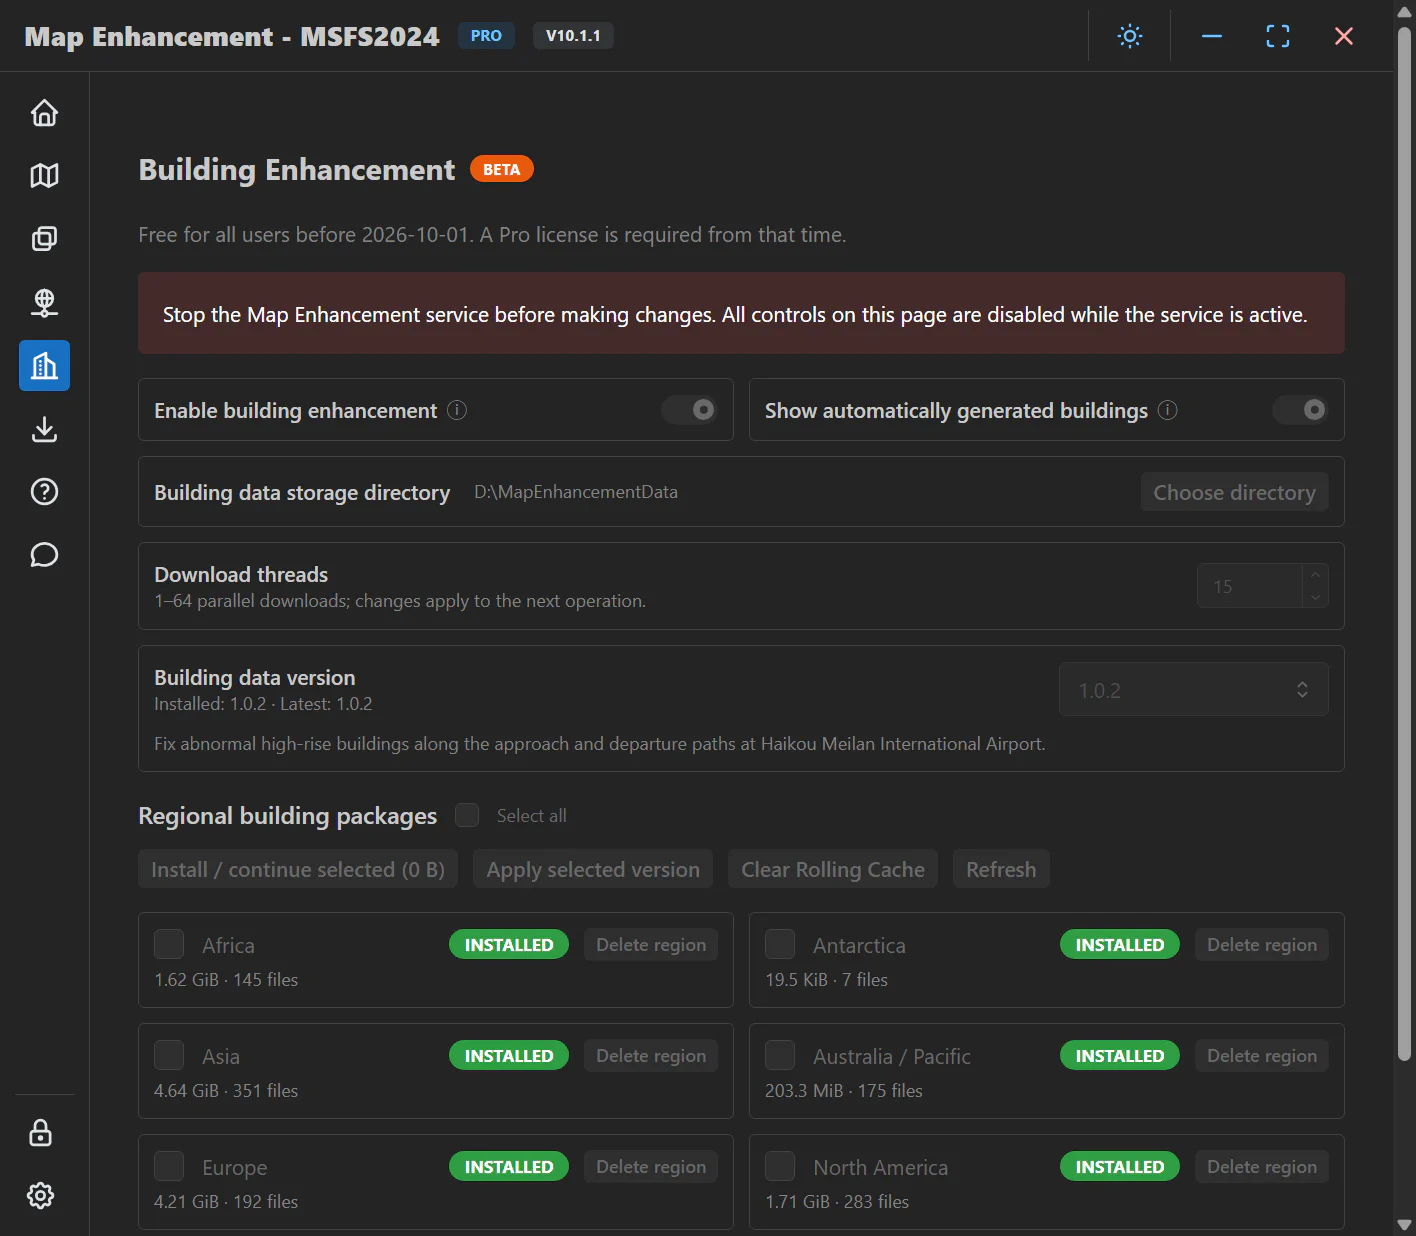Click the V10.1.1 version badge
Screen dimensions: 1416x1236
pos(573,35)
